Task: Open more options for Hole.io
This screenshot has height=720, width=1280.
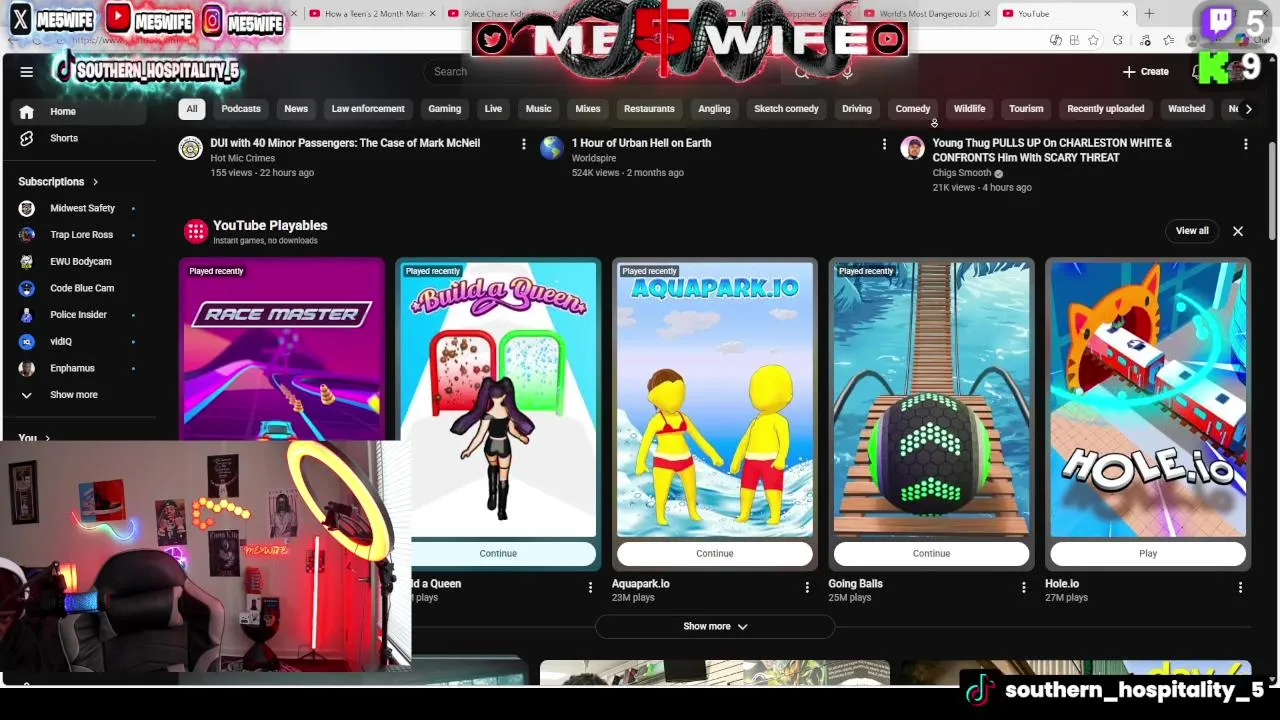Action: click(x=1240, y=588)
